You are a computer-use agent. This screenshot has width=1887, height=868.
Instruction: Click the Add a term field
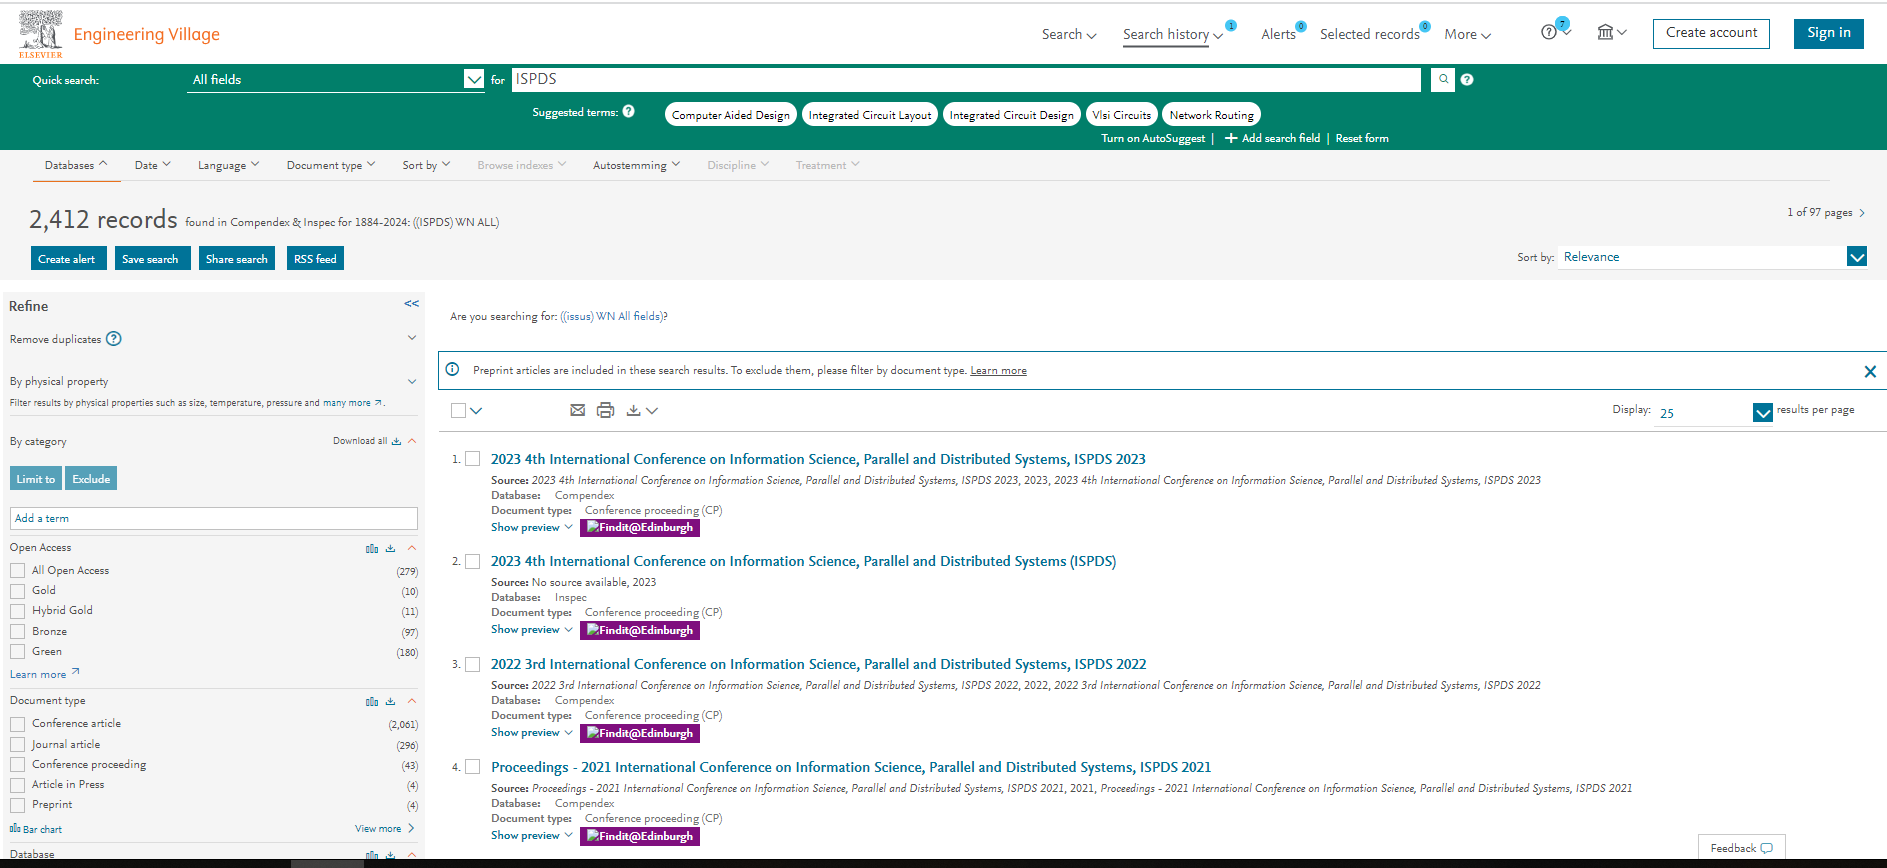pyautogui.click(x=214, y=518)
